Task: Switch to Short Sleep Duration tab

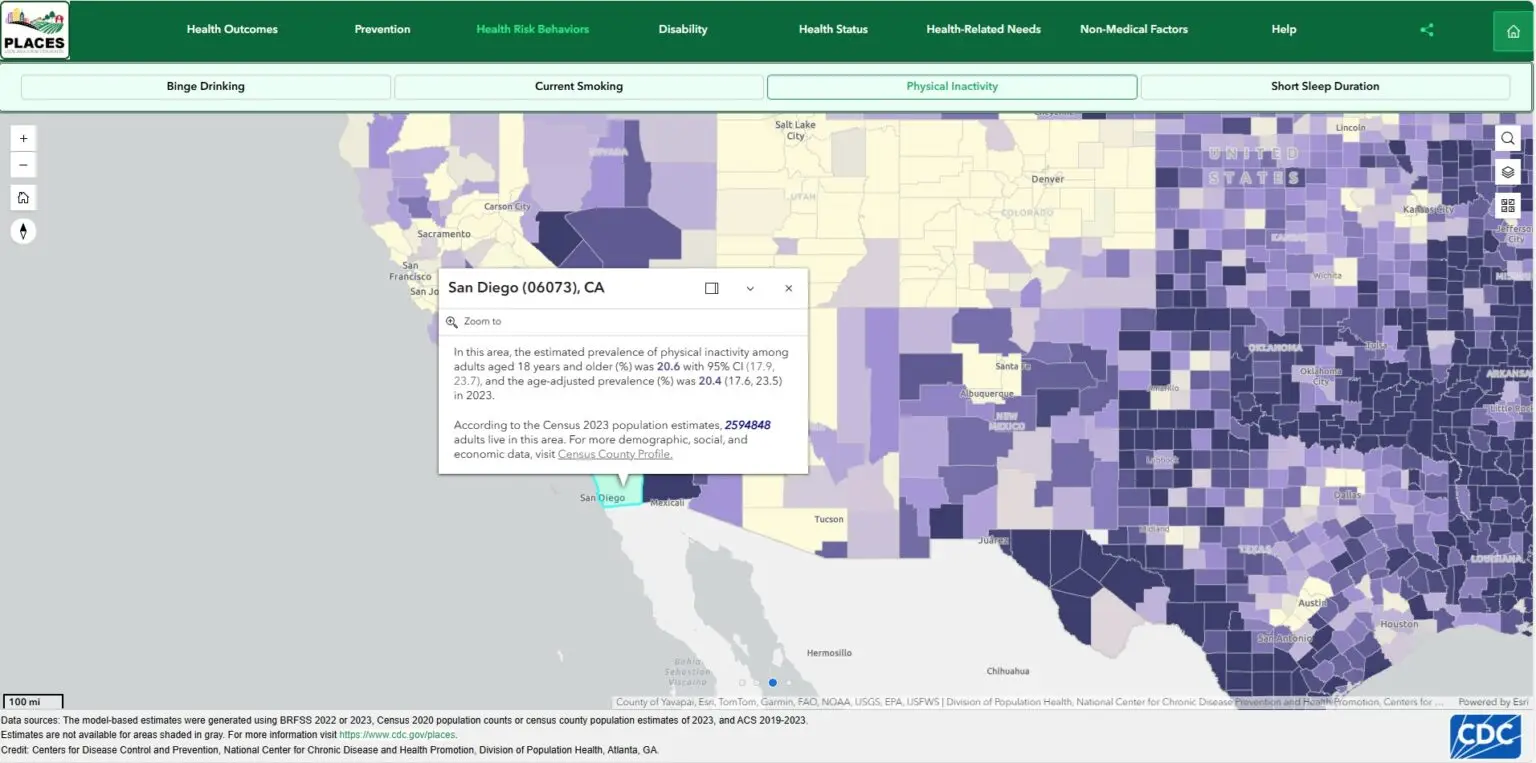Action: (x=1324, y=87)
